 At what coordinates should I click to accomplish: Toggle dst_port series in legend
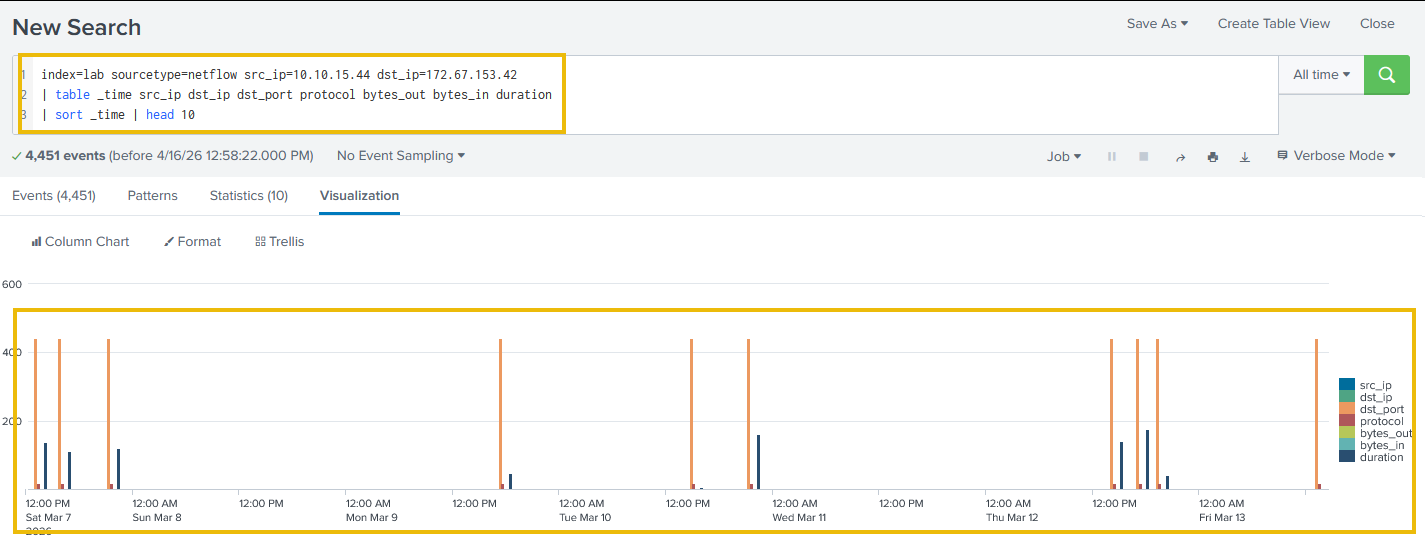(1372, 409)
